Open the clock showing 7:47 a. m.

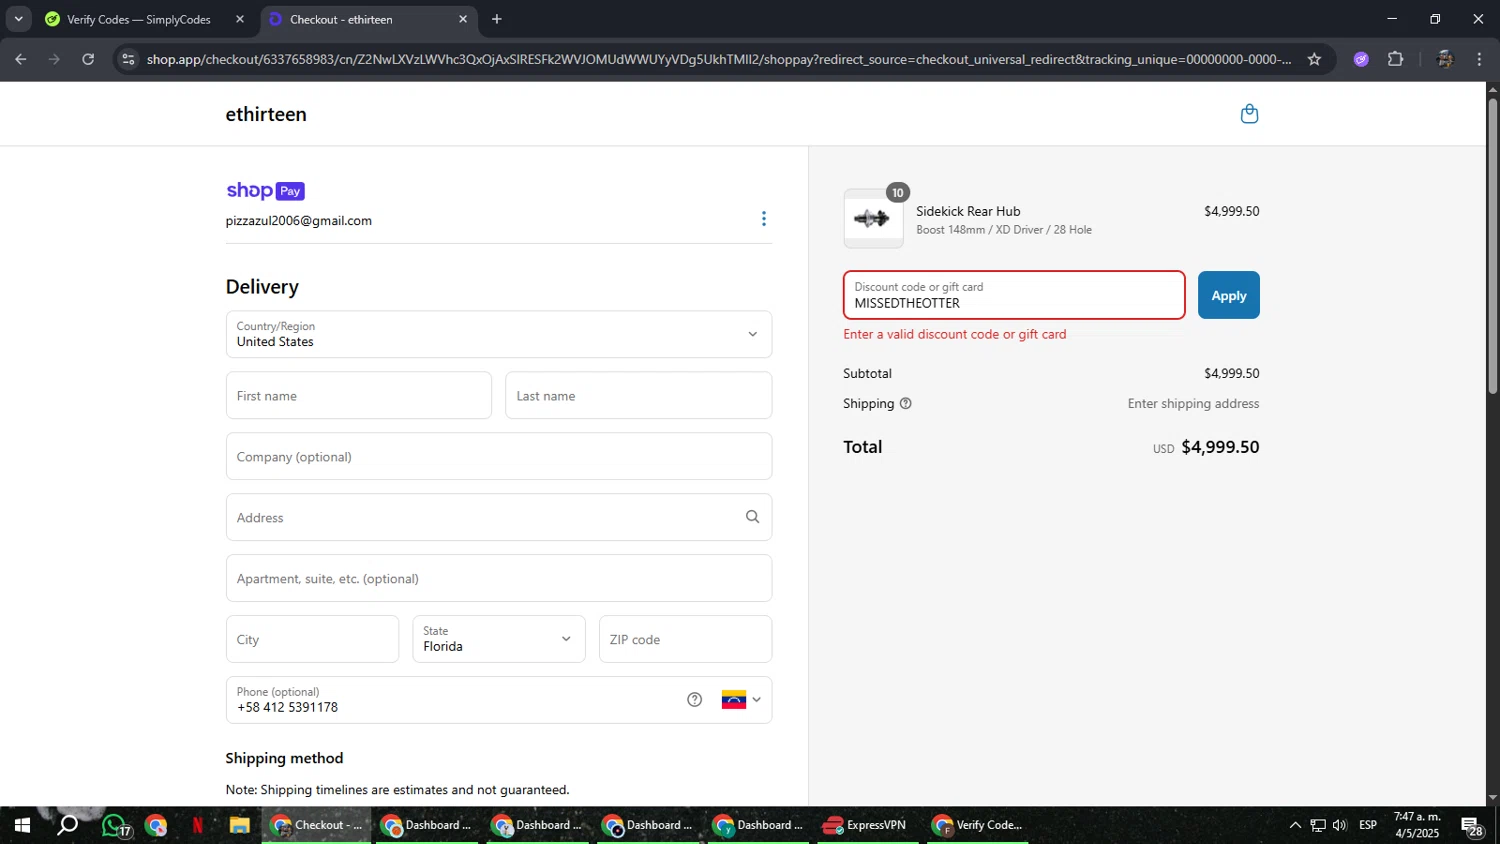(1417, 826)
